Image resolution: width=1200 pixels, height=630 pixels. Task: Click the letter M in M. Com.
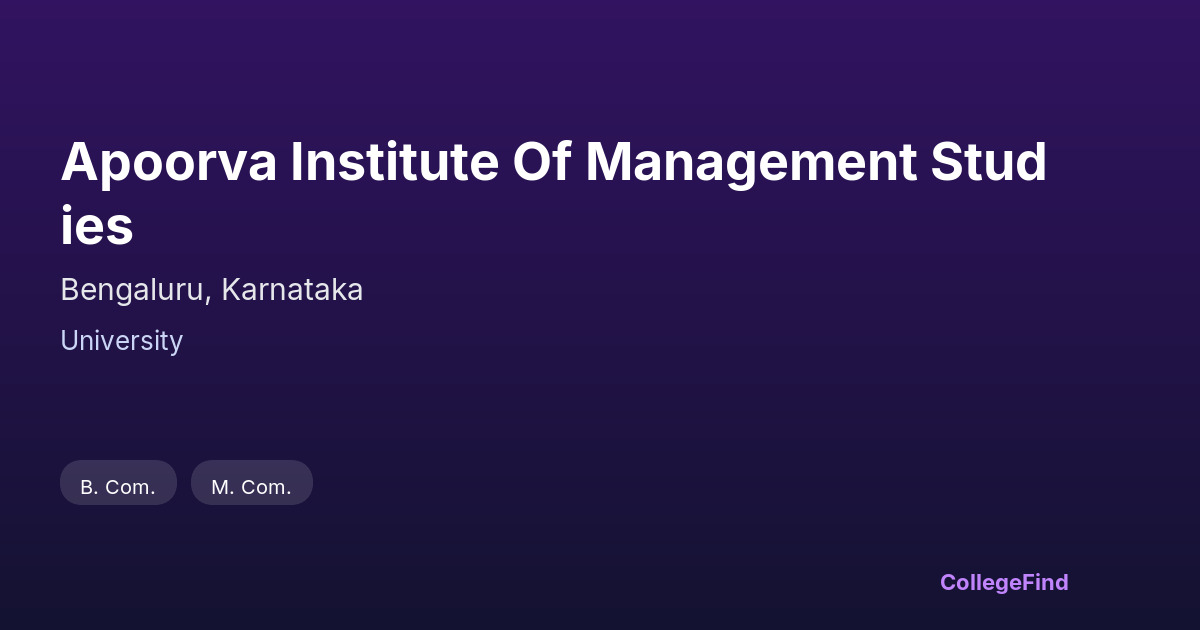coord(220,487)
